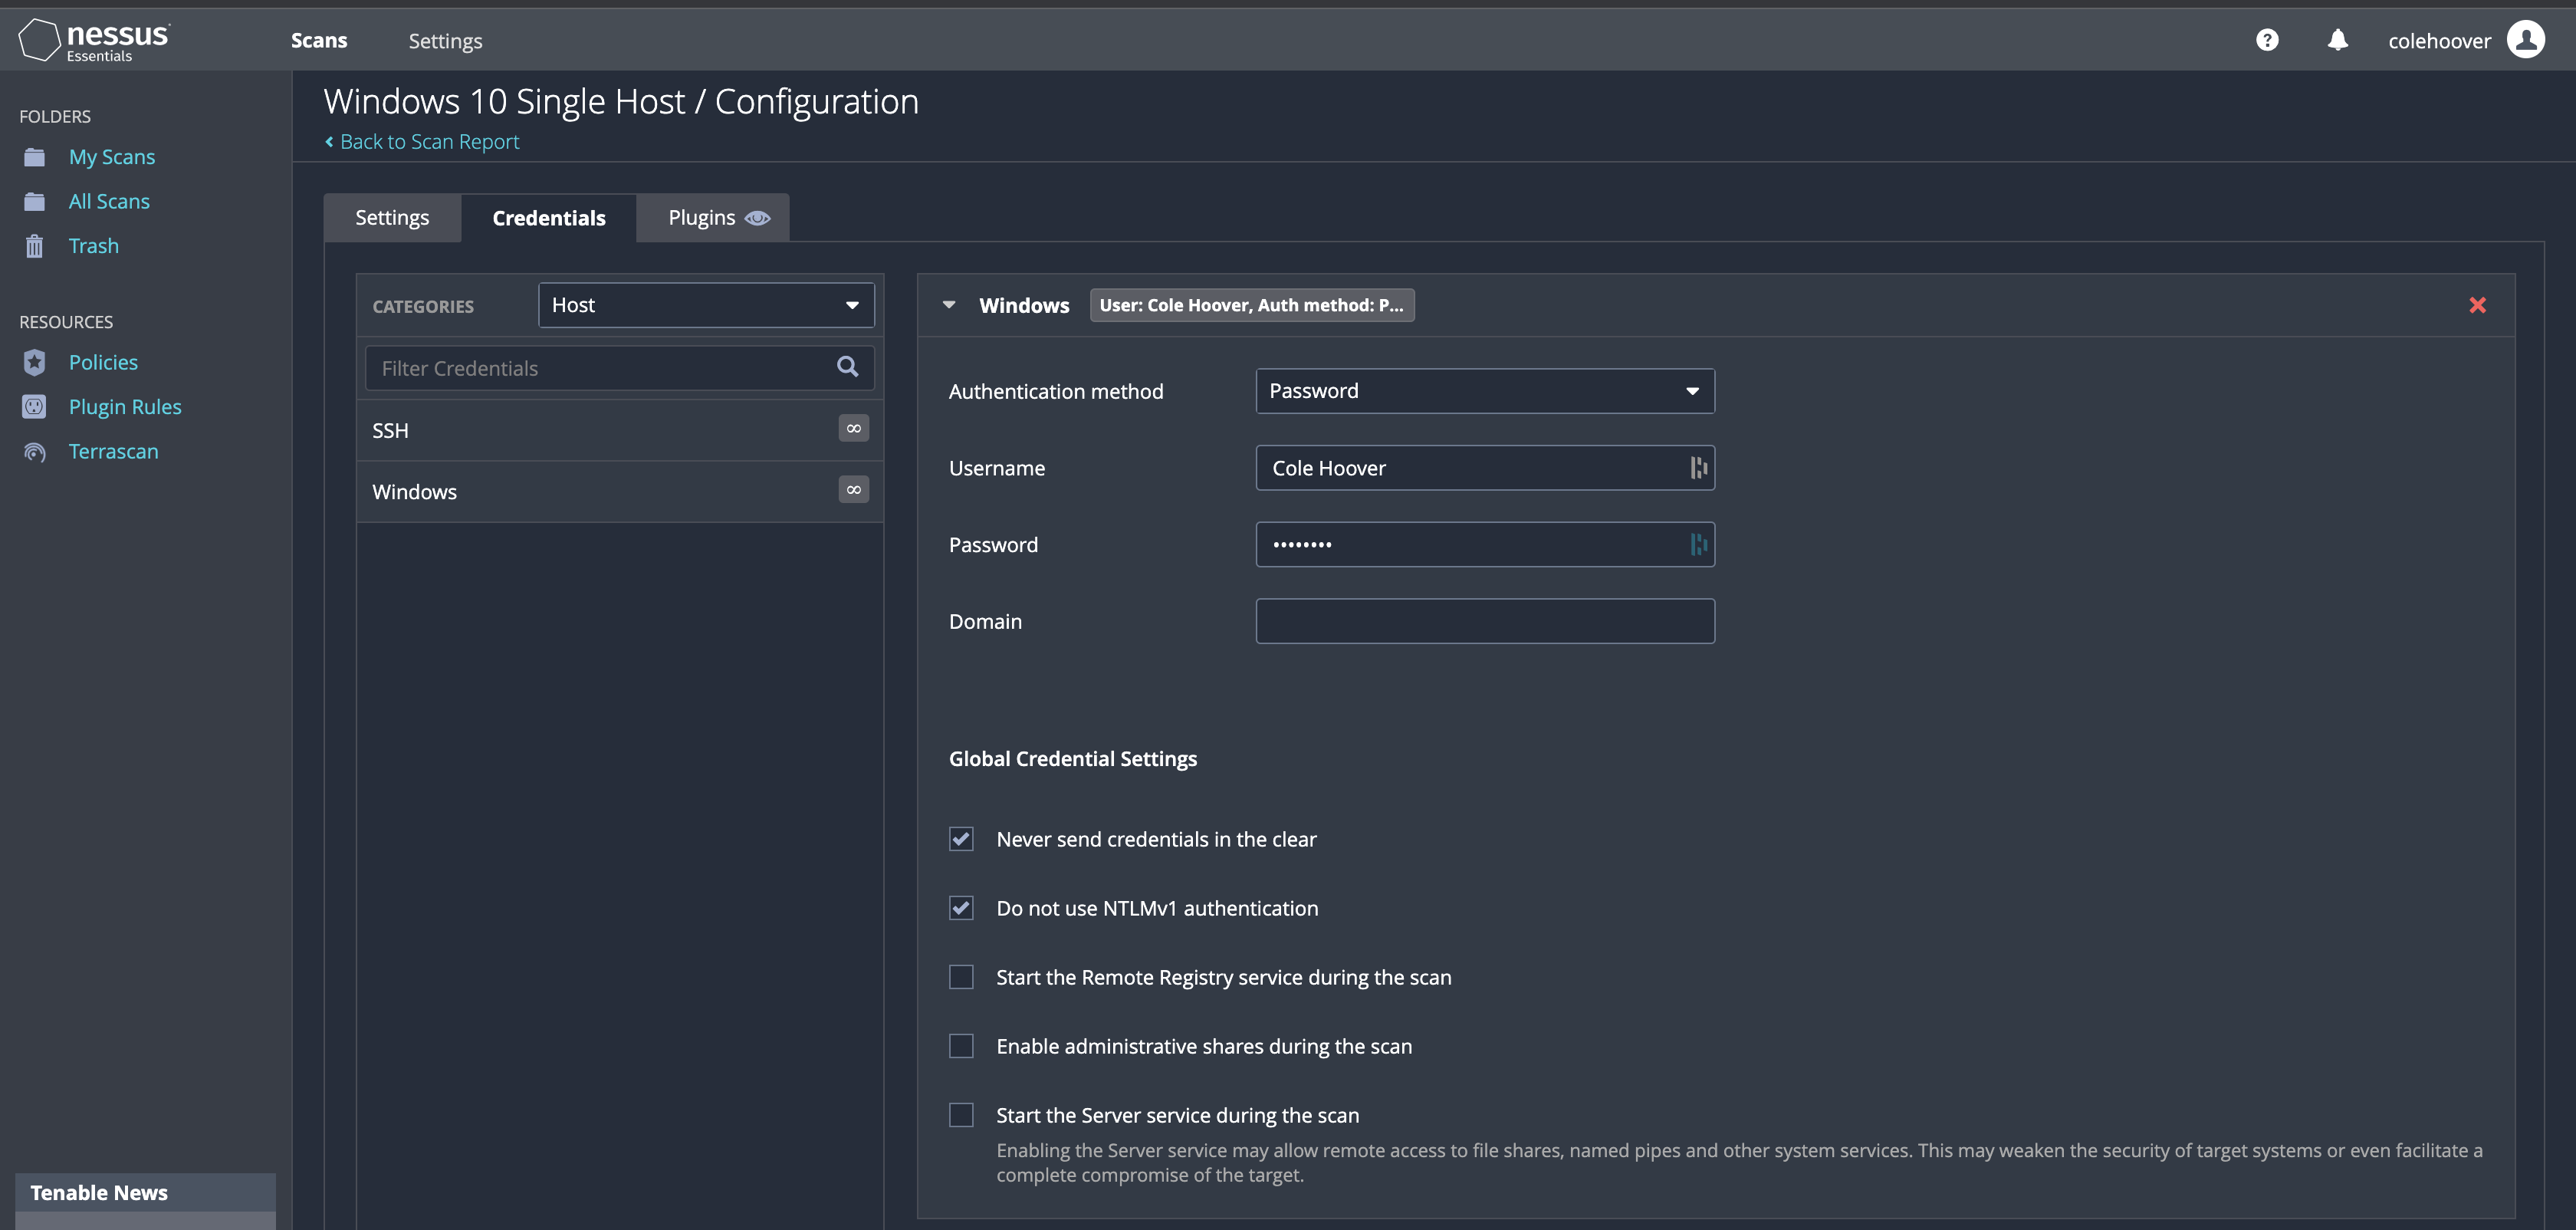Click the colehoover user avatar icon
Viewport: 2576px width, 1230px height.
click(x=2525, y=40)
